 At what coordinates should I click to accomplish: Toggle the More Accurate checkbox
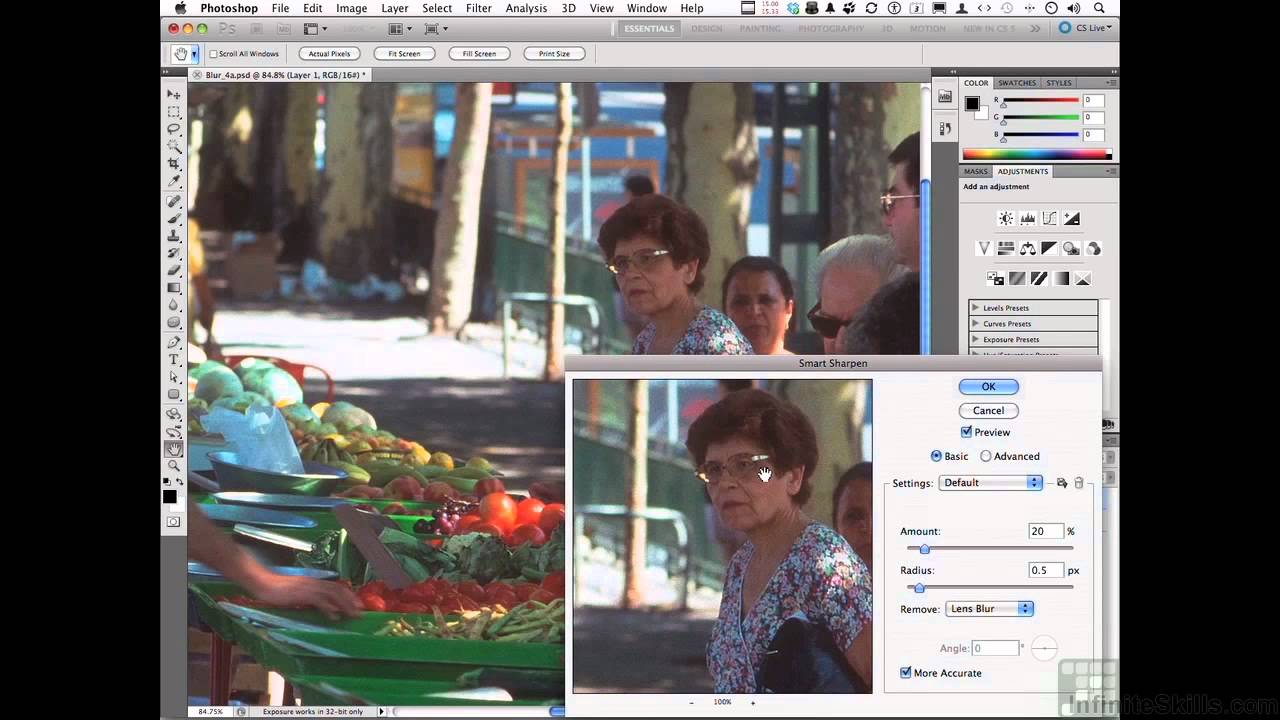906,673
